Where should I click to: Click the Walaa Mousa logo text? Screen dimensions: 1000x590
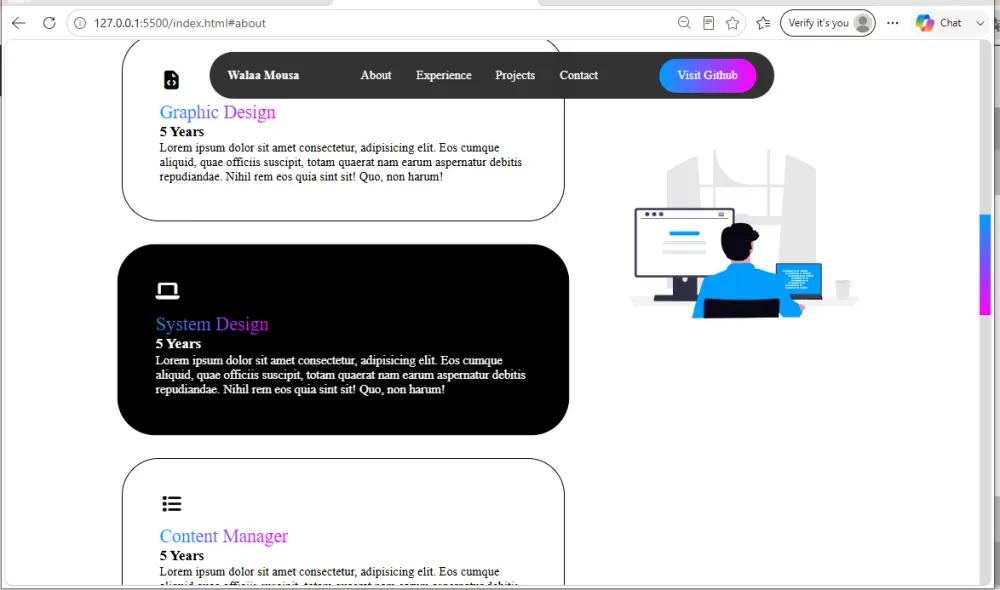[263, 75]
